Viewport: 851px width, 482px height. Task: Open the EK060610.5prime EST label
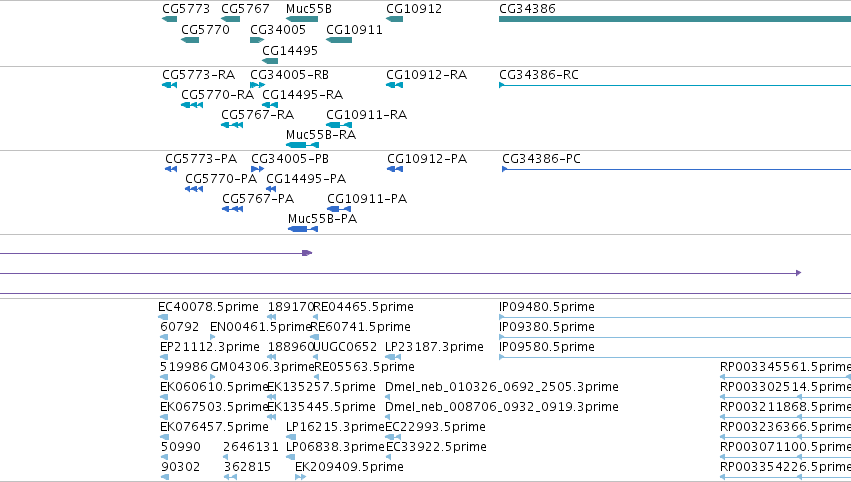click(214, 387)
